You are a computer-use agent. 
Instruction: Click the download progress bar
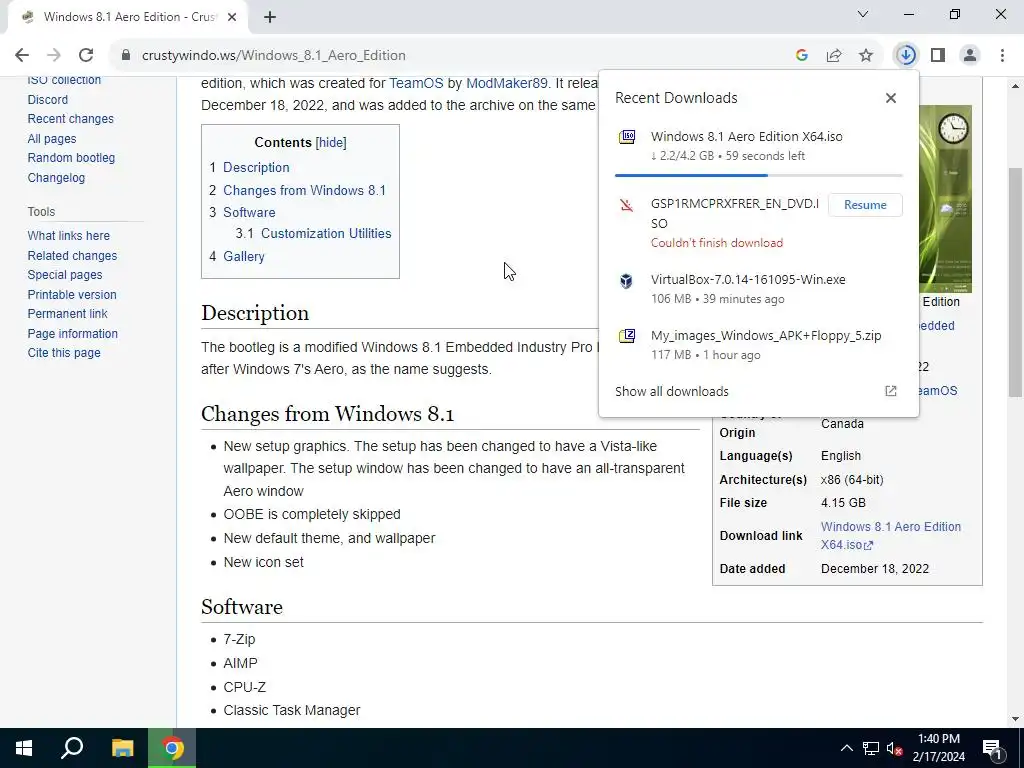pyautogui.click(x=758, y=175)
